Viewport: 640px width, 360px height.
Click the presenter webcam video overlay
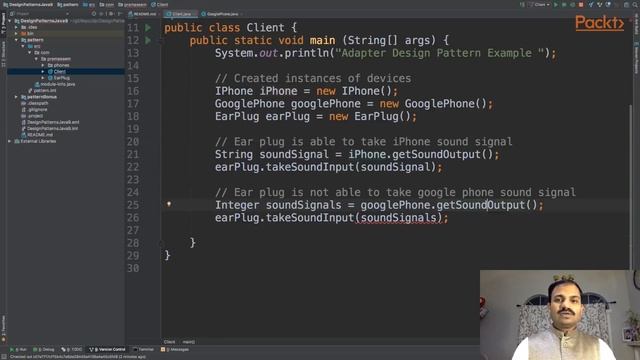(x=560, y=315)
